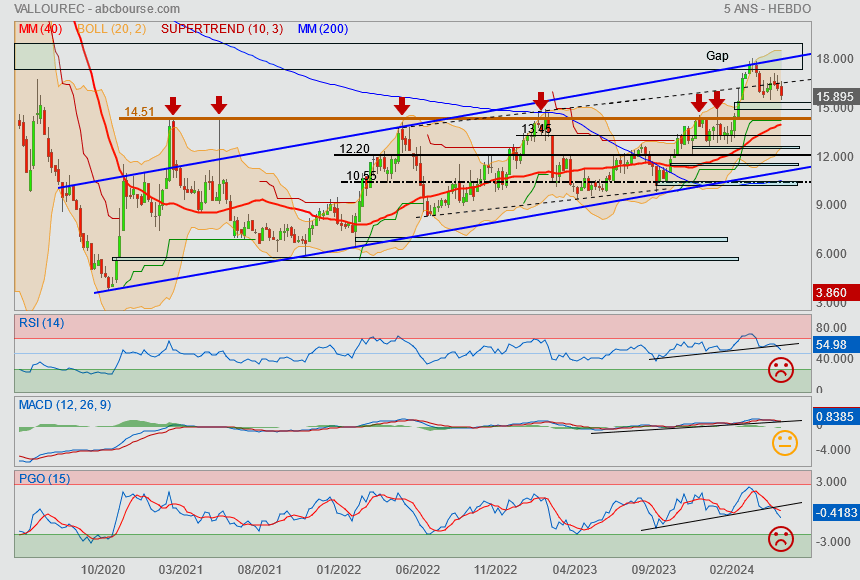This screenshot has width=860, height=580.
Task: Click the VALLOUREC - abcbourse.com title
Action: (97, 9)
